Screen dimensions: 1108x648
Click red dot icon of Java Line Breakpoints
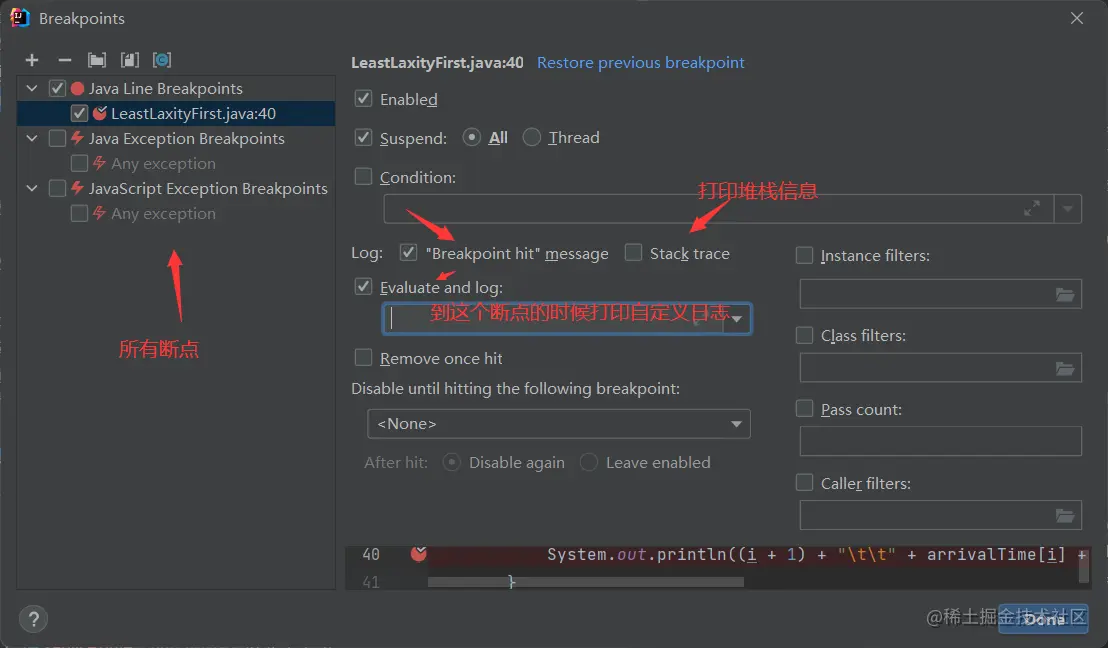78,88
